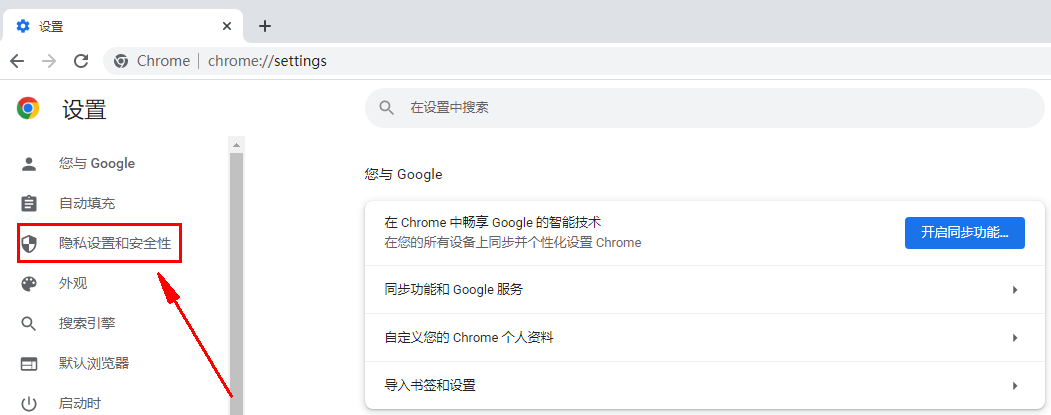The height and width of the screenshot is (415, 1051).
Task: Click search icon for 搜索引擎
Action: [x=29, y=324]
